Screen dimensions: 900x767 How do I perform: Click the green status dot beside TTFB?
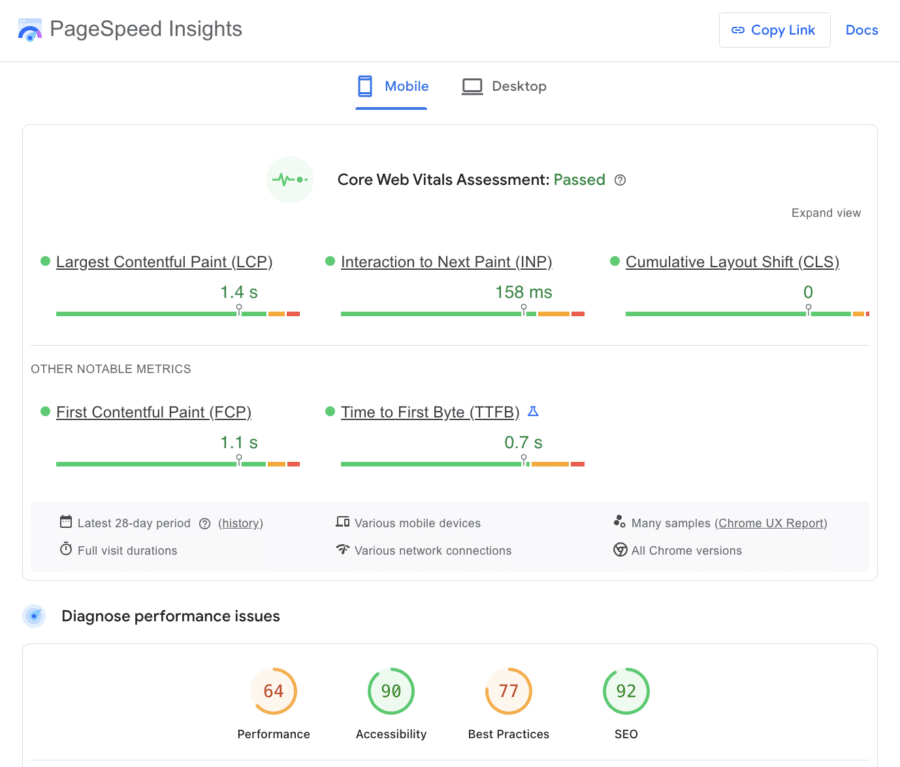point(330,412)
